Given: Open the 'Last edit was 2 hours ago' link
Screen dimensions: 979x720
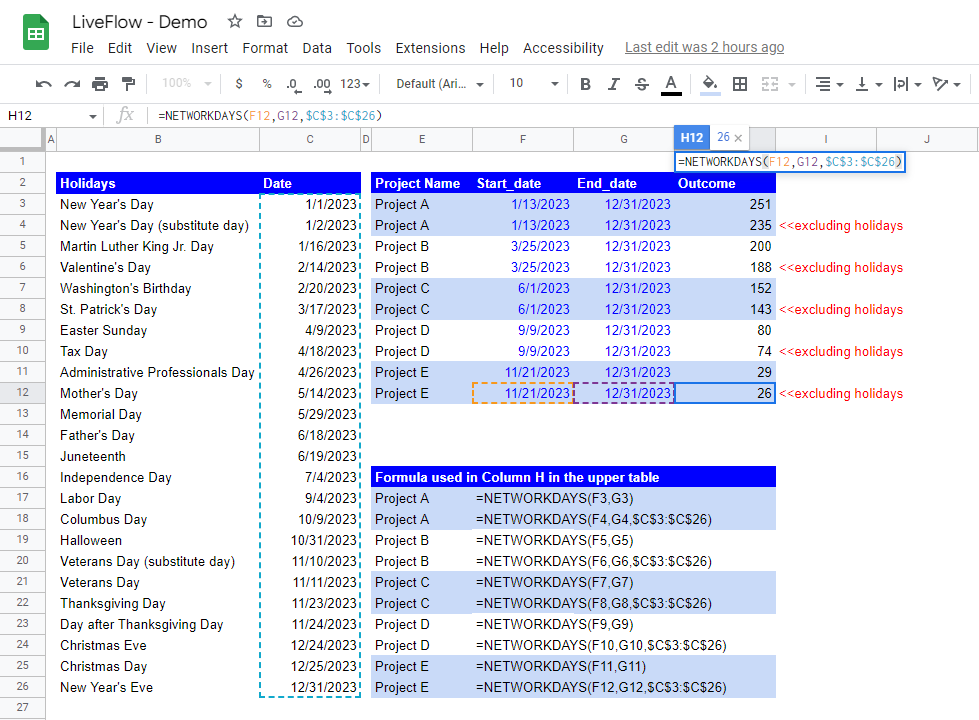Looking at the screenshot, I should tap(704, 47).
